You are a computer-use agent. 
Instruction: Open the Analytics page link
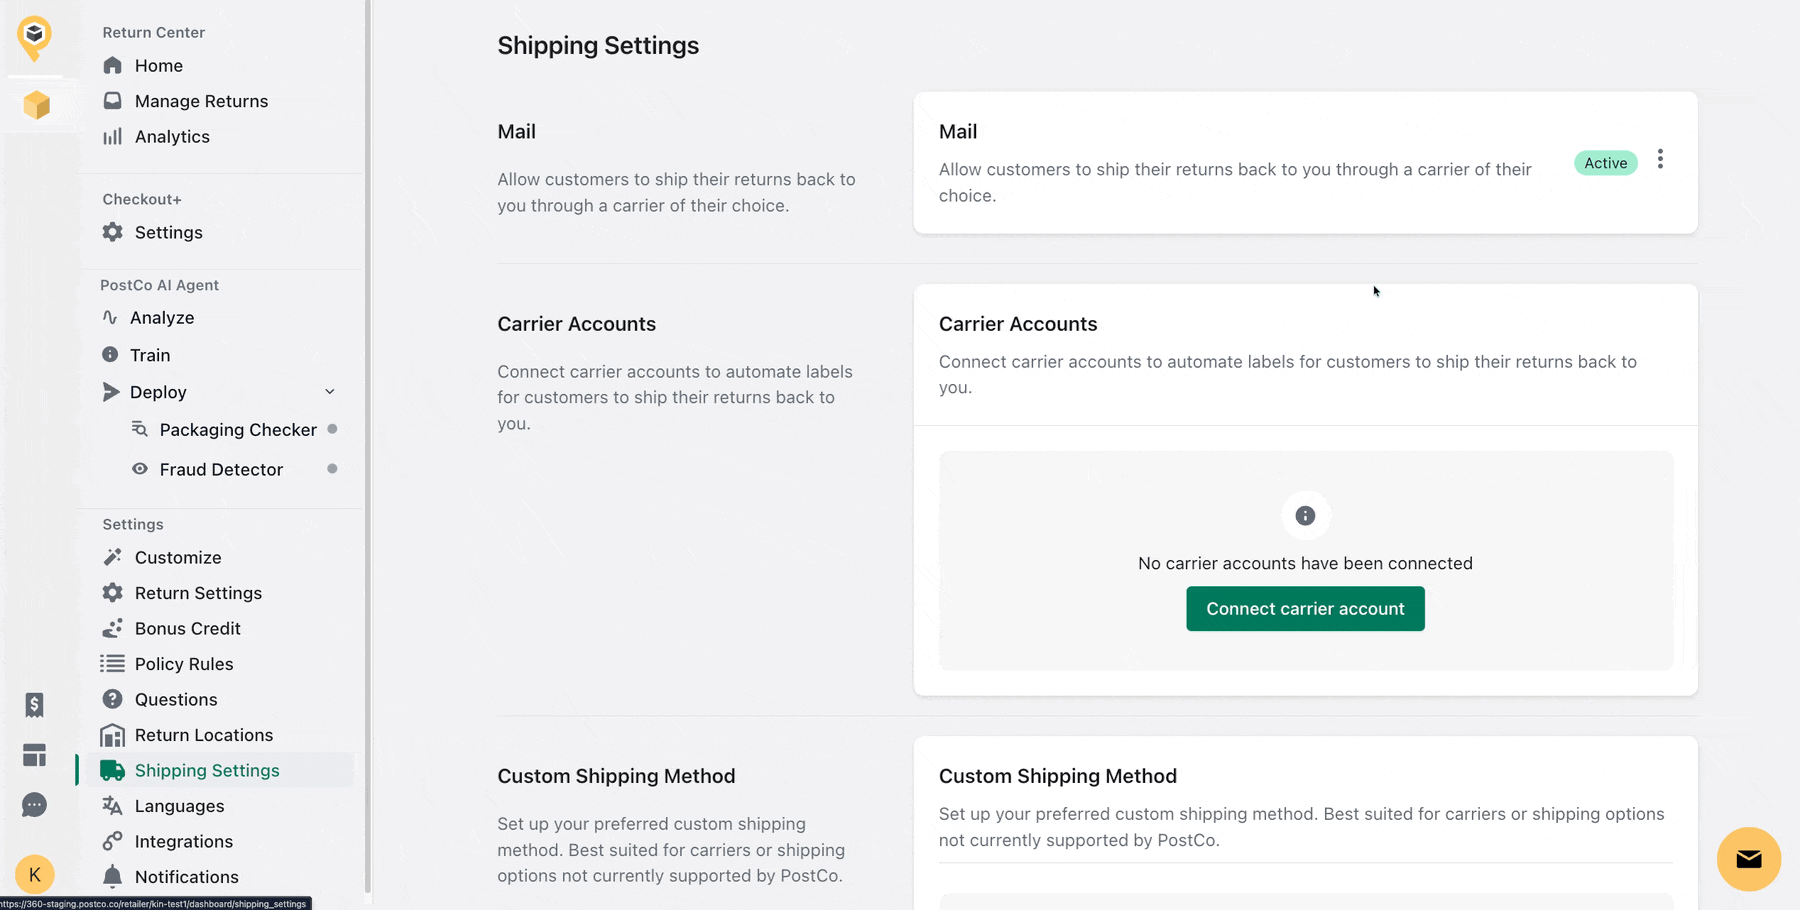(172, 137)
